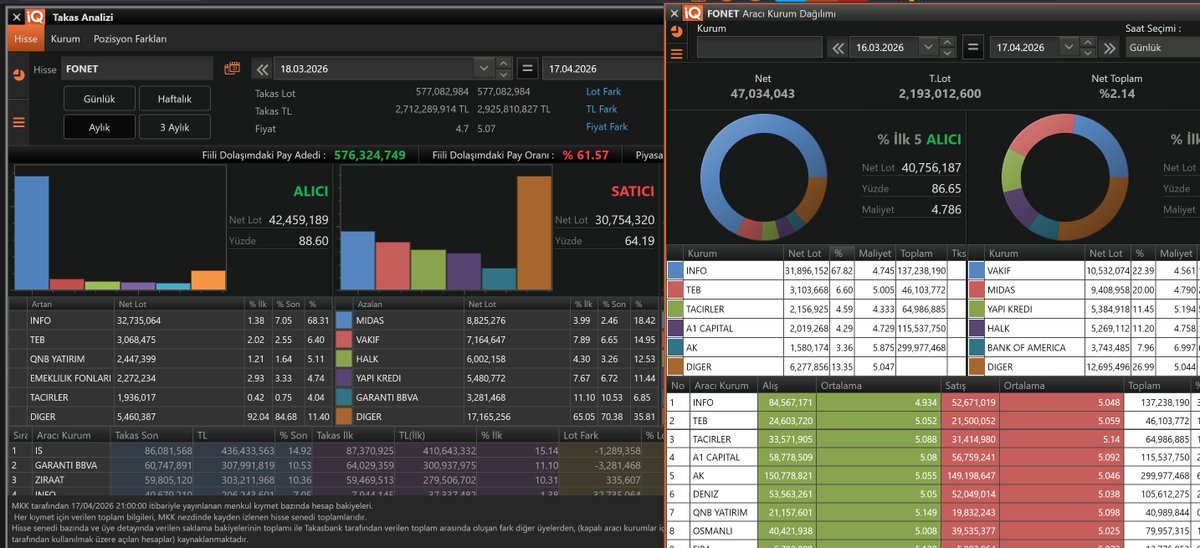Click the equals icon in Takas Analizi
Image resolution: width=1200 pixels, height=548 pixels.
(529, 69)
